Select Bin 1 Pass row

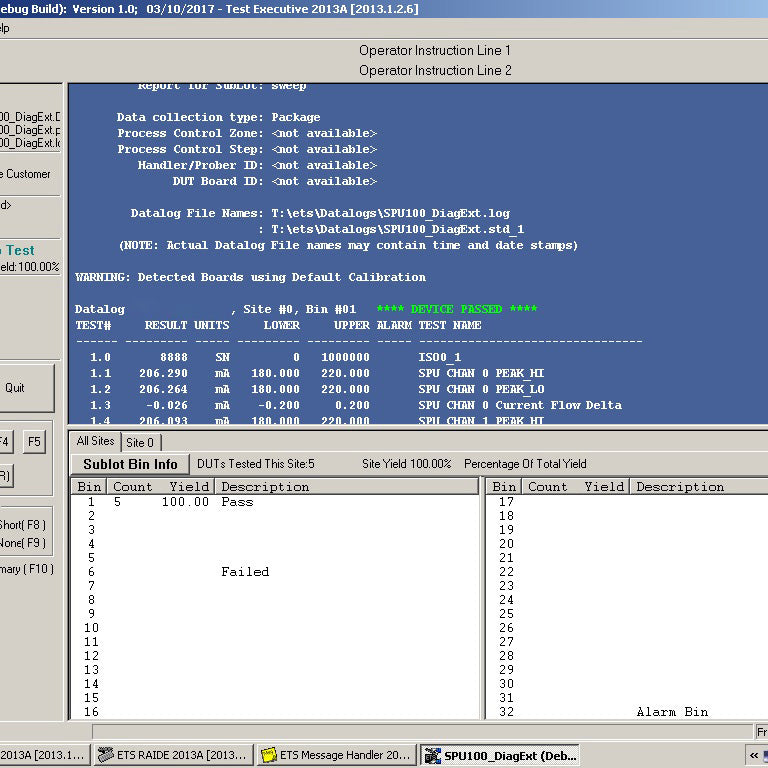(x=274, y=502)
